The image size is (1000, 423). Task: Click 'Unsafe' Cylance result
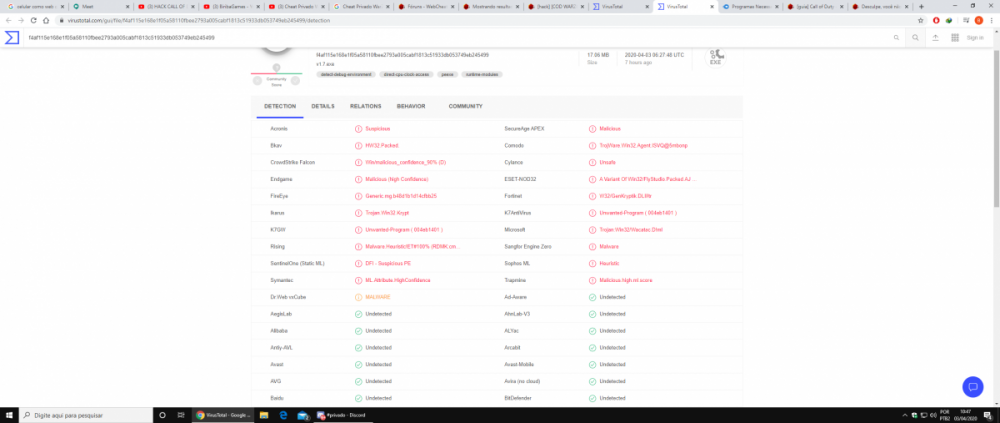(607, 162)
